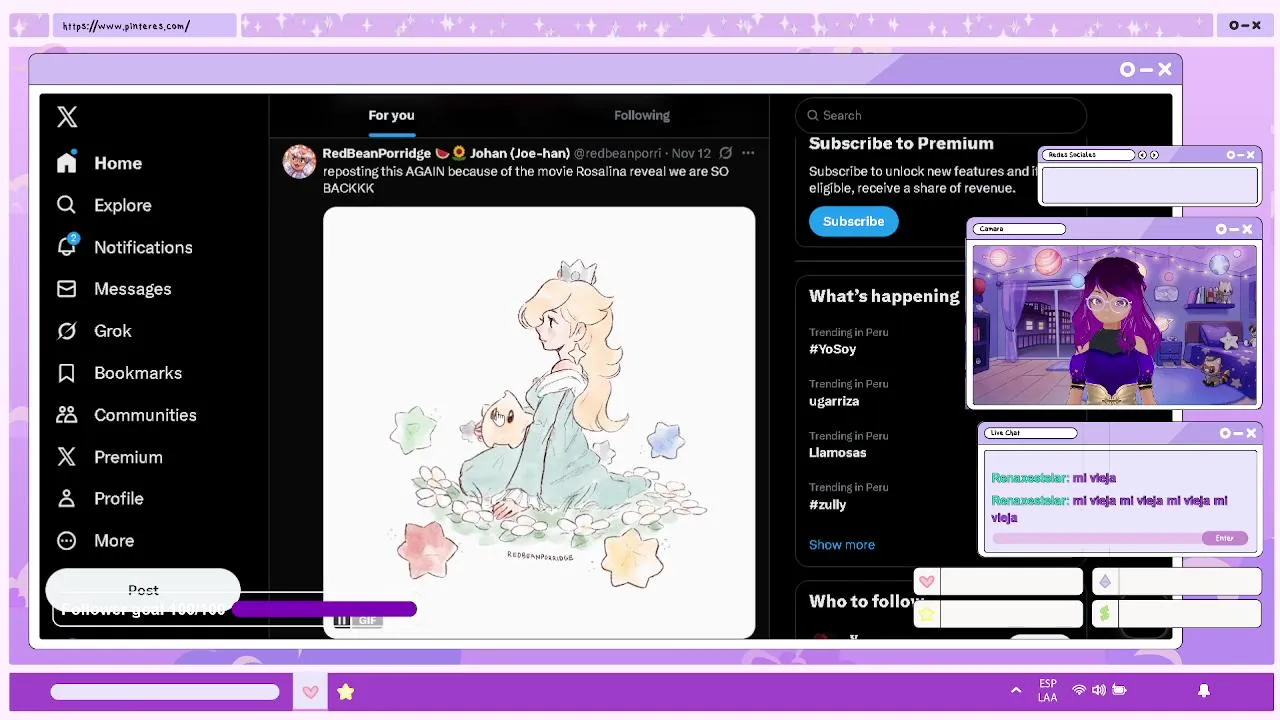Open the Wi-Fi network tray icon
1280x720 pixels.
[x=1078, y=690]
